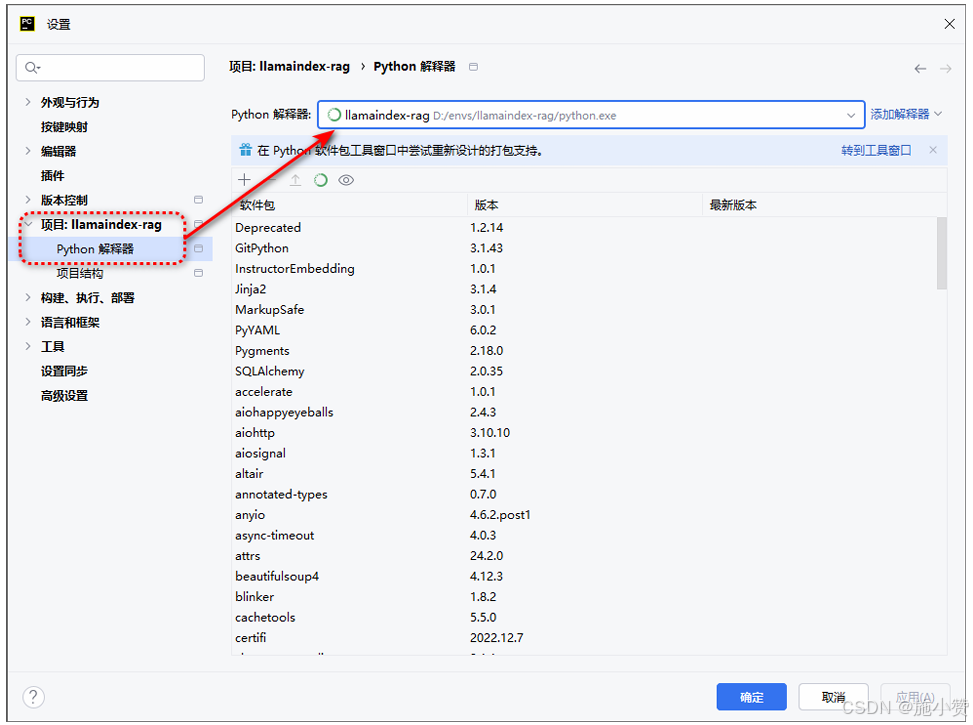Click project marker icon next to 版本控制
This screenshot has height=725, width=973.
[x=199, y=200]
